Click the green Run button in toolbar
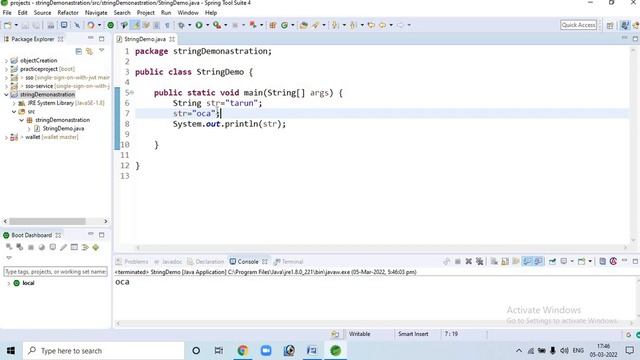 (199, 25)
